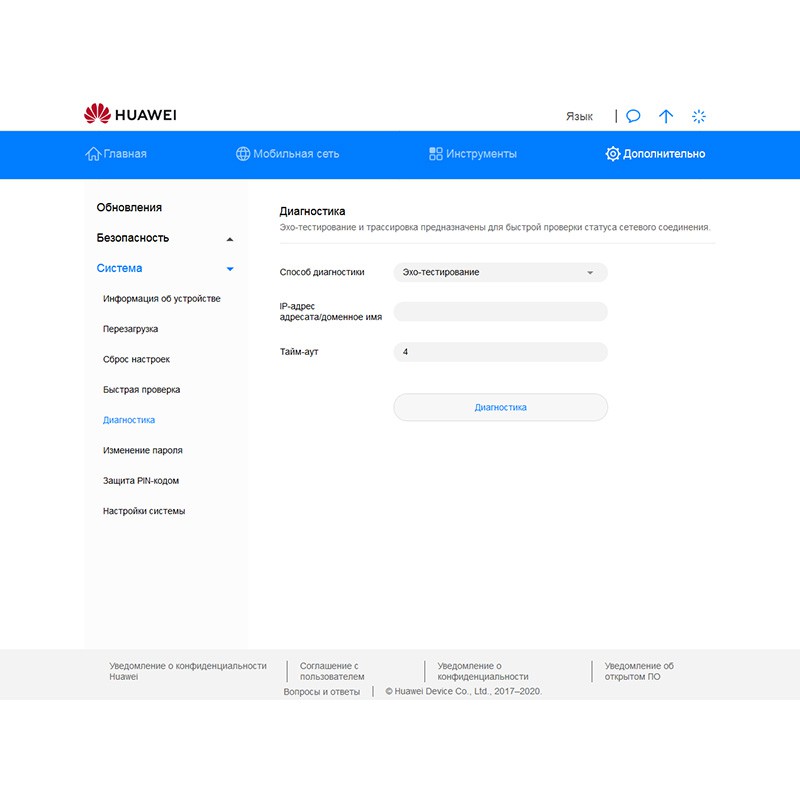The width and height of the screenshot is (800, 800).
Task: Click the loading spinner icon in header
Action: pyautogui.click(x=699, y=116)
